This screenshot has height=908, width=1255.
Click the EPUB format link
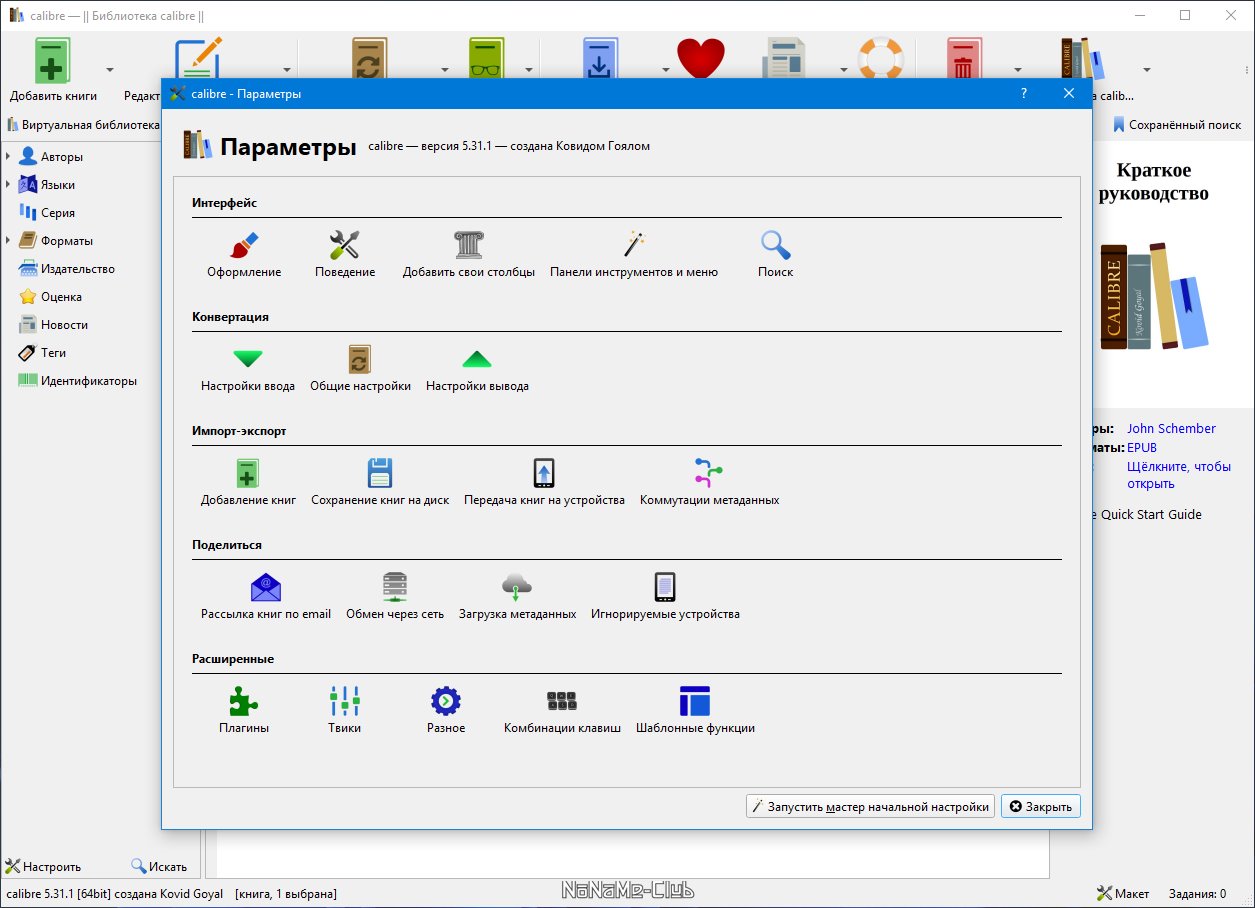(1142, 448)
